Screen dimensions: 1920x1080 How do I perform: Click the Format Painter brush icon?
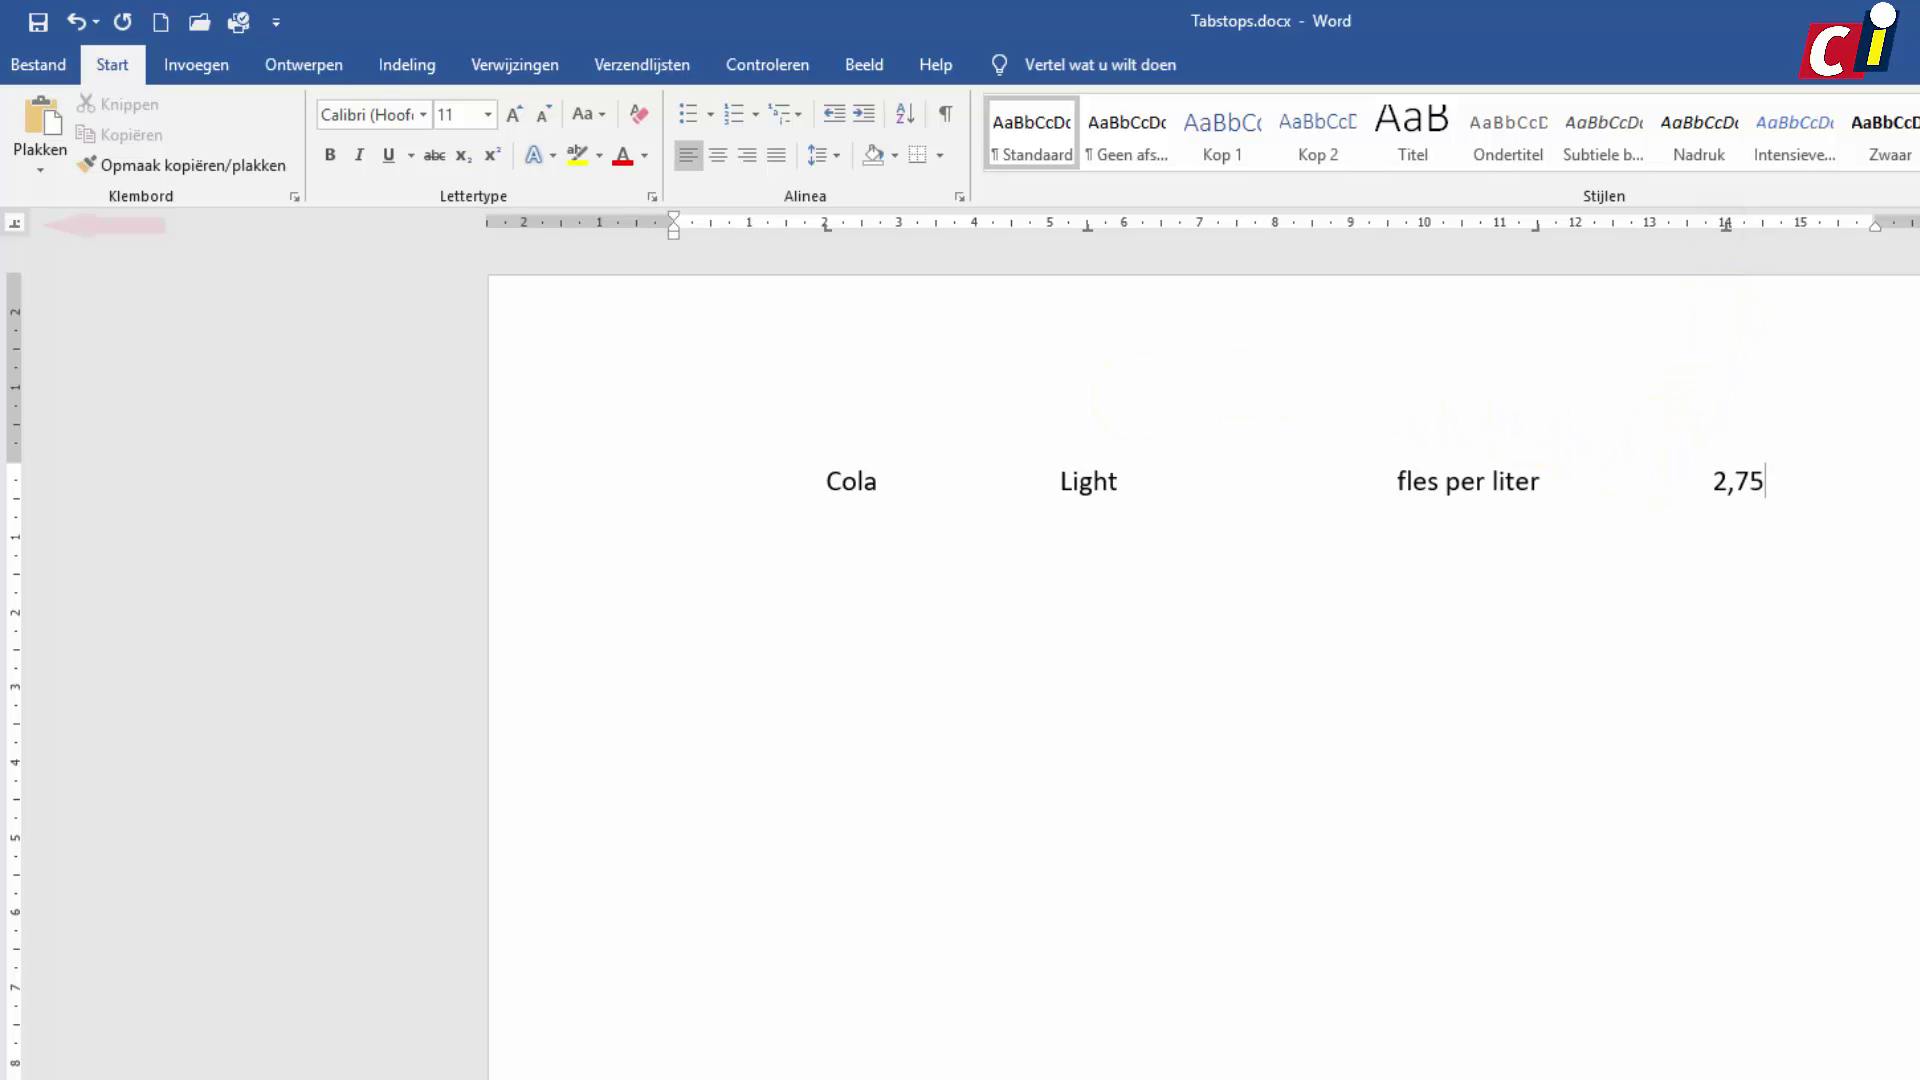87,165
